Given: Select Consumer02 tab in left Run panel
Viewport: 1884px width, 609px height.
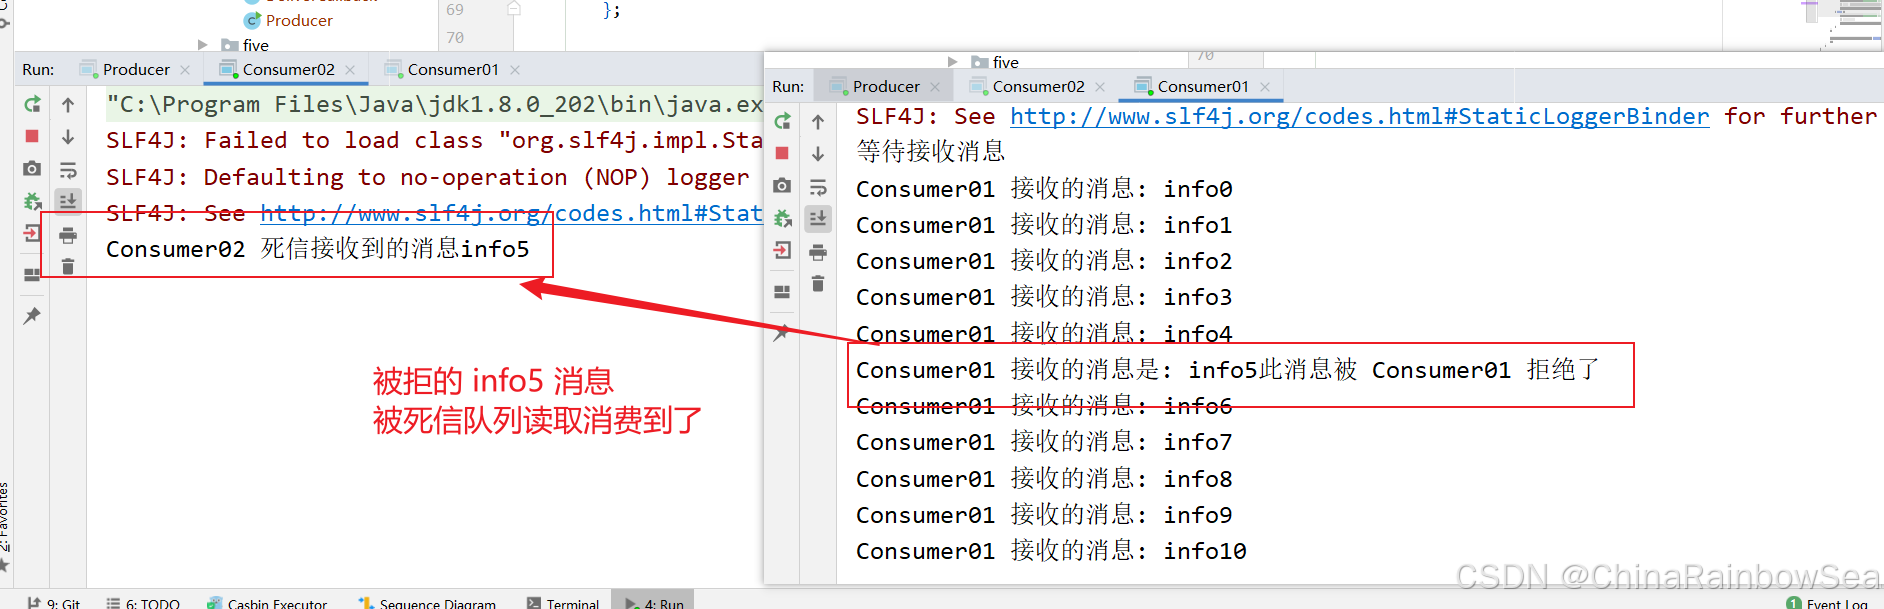Looking at the screenshot, I should 288,69.
